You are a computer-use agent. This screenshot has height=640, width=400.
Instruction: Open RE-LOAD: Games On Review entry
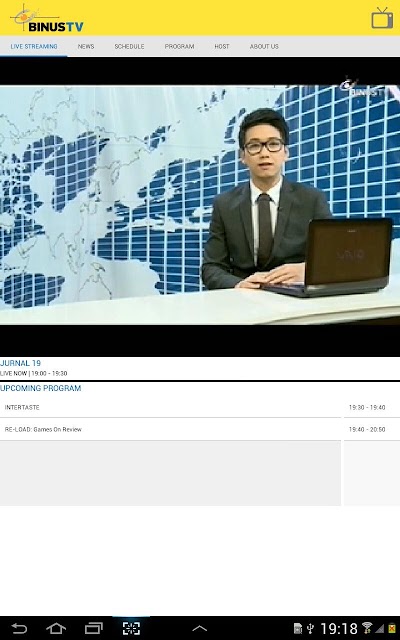pos(200,429)
